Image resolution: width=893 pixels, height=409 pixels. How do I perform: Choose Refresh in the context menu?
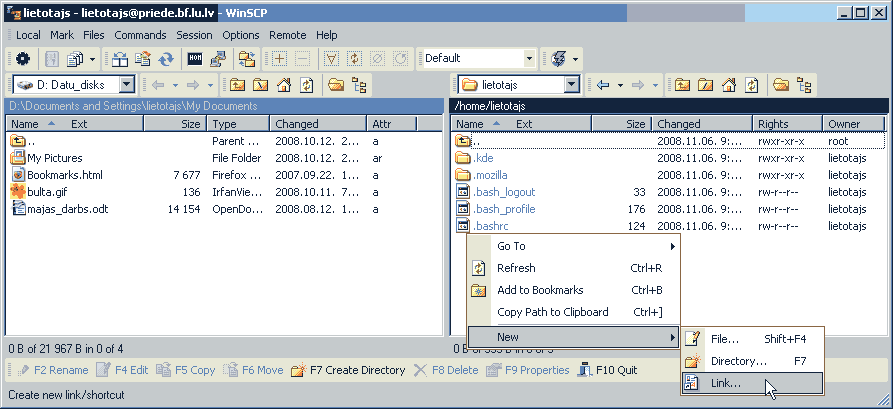pyautogui.click(x=574, y=268)
